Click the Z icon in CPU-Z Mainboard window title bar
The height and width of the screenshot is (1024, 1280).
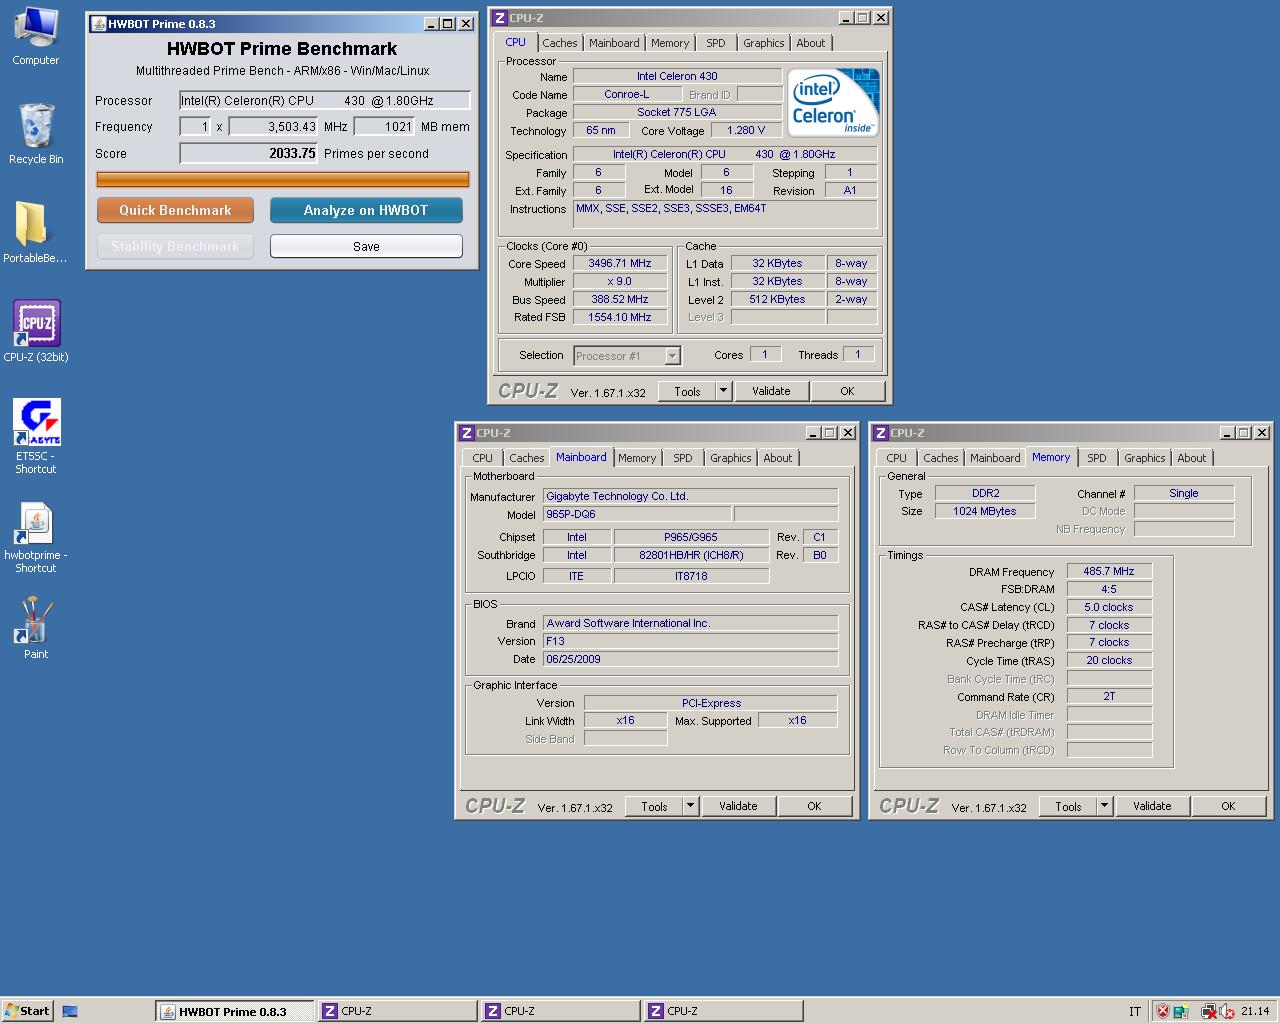click(467, 432)
